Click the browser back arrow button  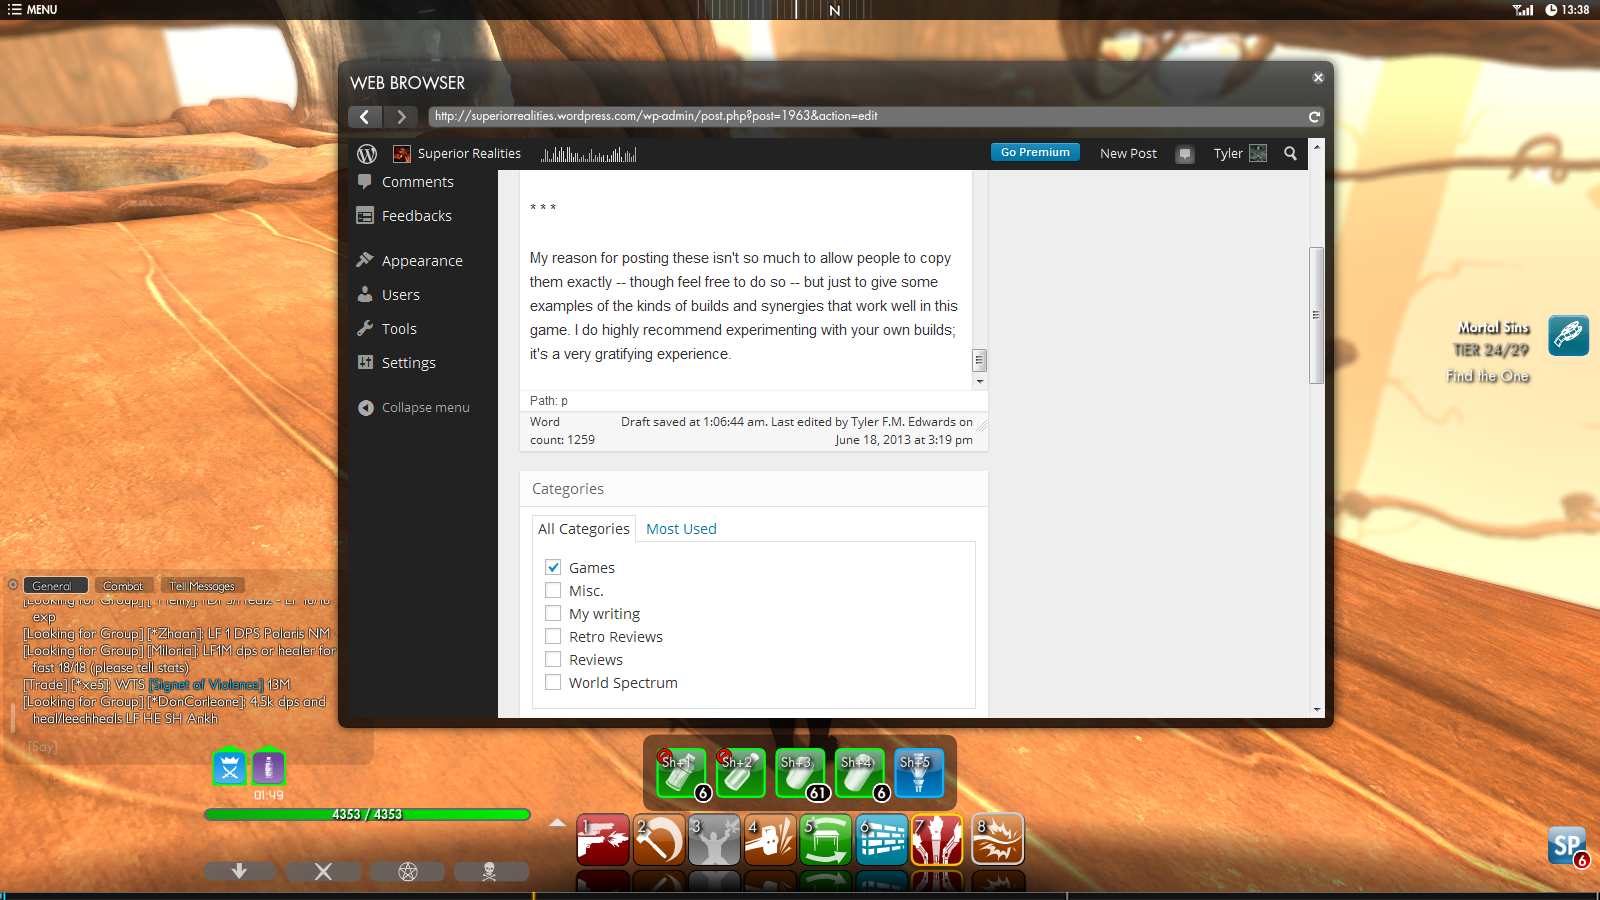(365, 117)
